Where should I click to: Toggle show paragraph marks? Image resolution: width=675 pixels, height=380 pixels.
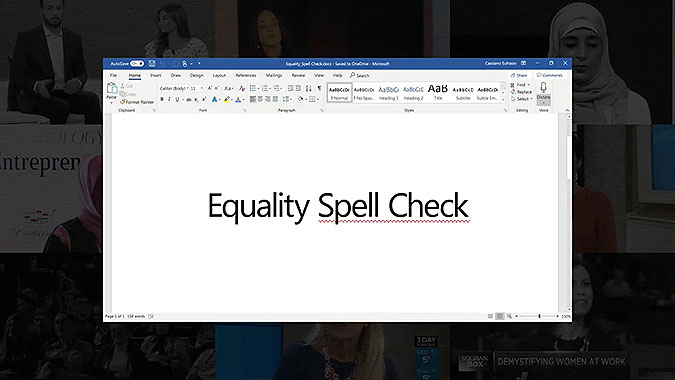coord(319,88)
